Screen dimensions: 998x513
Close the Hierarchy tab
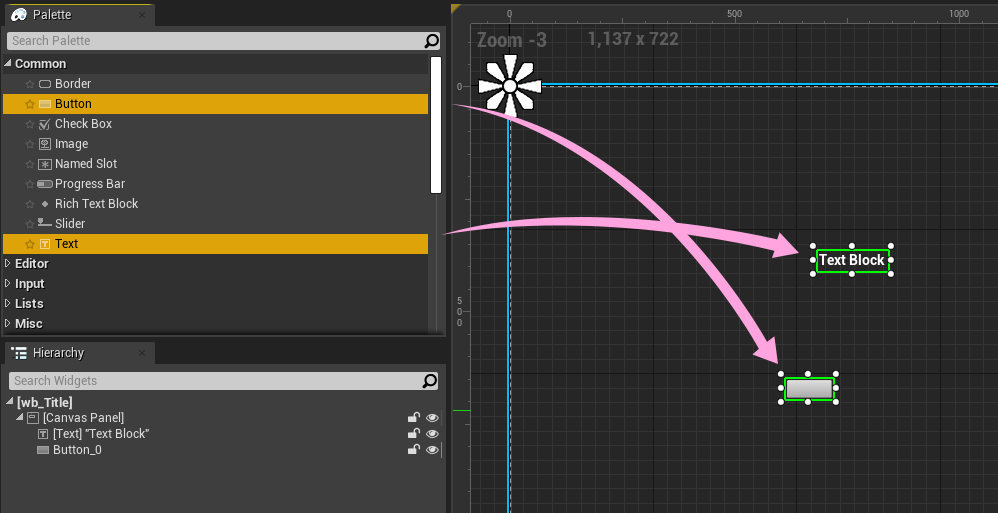point(142,353)
